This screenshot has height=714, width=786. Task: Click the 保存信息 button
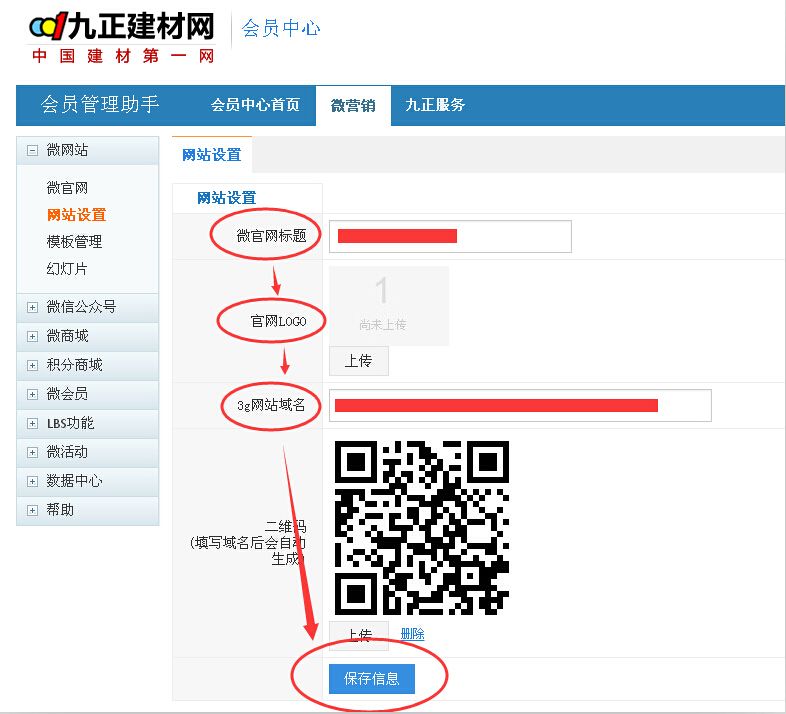pos(372,679)
